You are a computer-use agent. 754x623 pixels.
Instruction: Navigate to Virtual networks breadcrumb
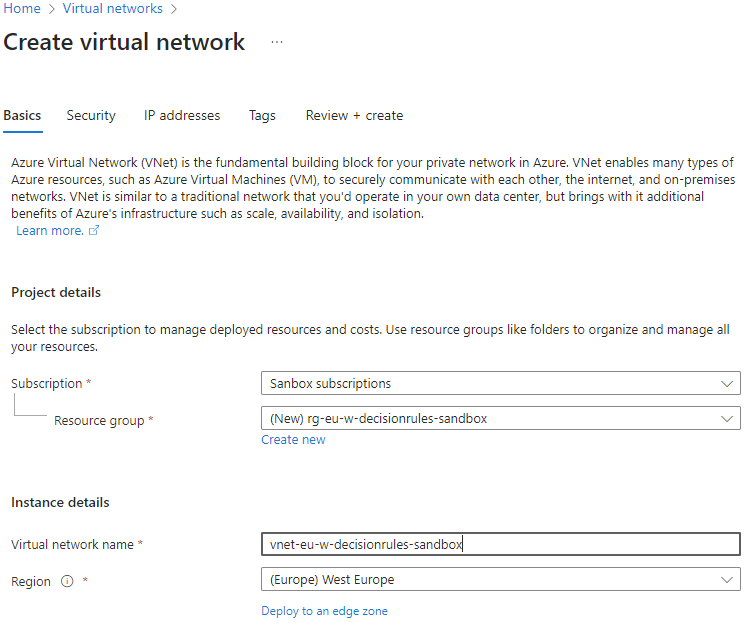[x=112, y=9]
